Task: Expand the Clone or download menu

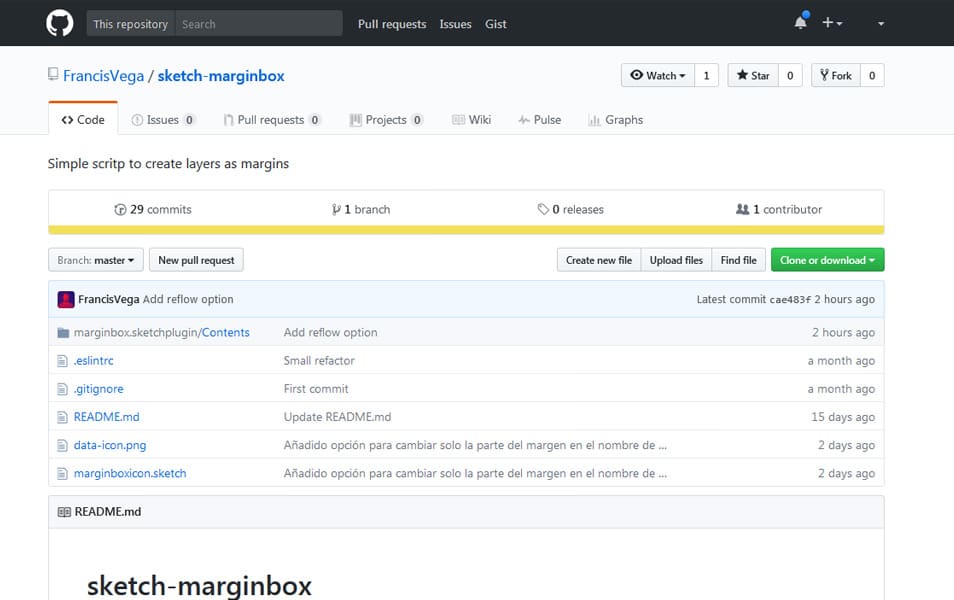Action: point(827,260)
